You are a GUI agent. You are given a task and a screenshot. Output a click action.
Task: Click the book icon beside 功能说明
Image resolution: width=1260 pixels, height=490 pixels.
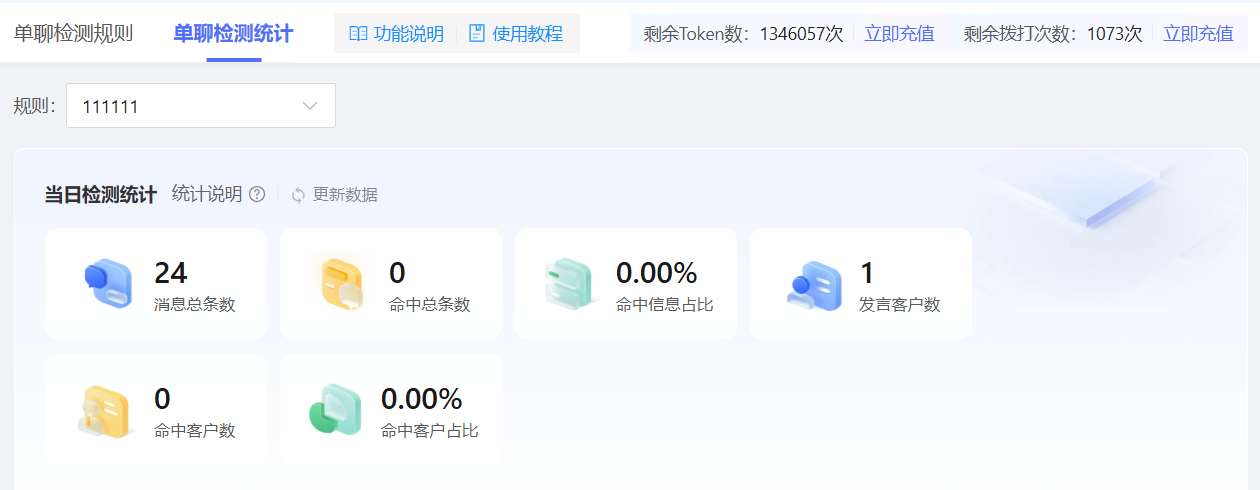pyautogui.click(x=358, y=34)
